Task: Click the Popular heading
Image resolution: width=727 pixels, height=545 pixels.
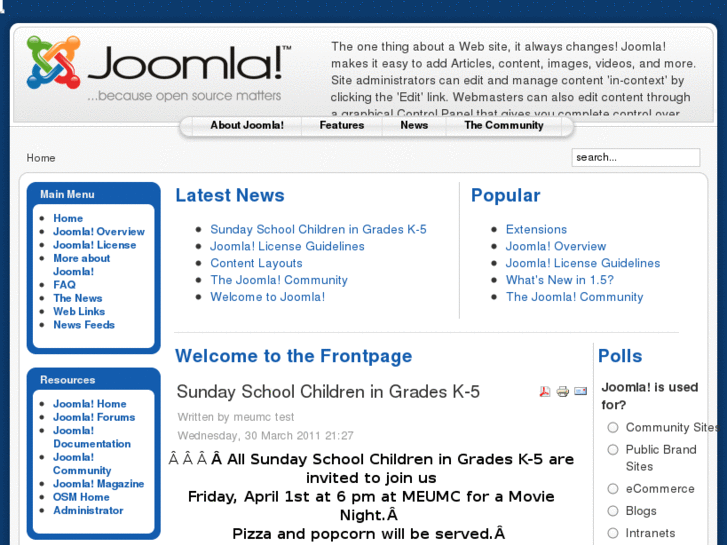Action: (x=505, y=195)
